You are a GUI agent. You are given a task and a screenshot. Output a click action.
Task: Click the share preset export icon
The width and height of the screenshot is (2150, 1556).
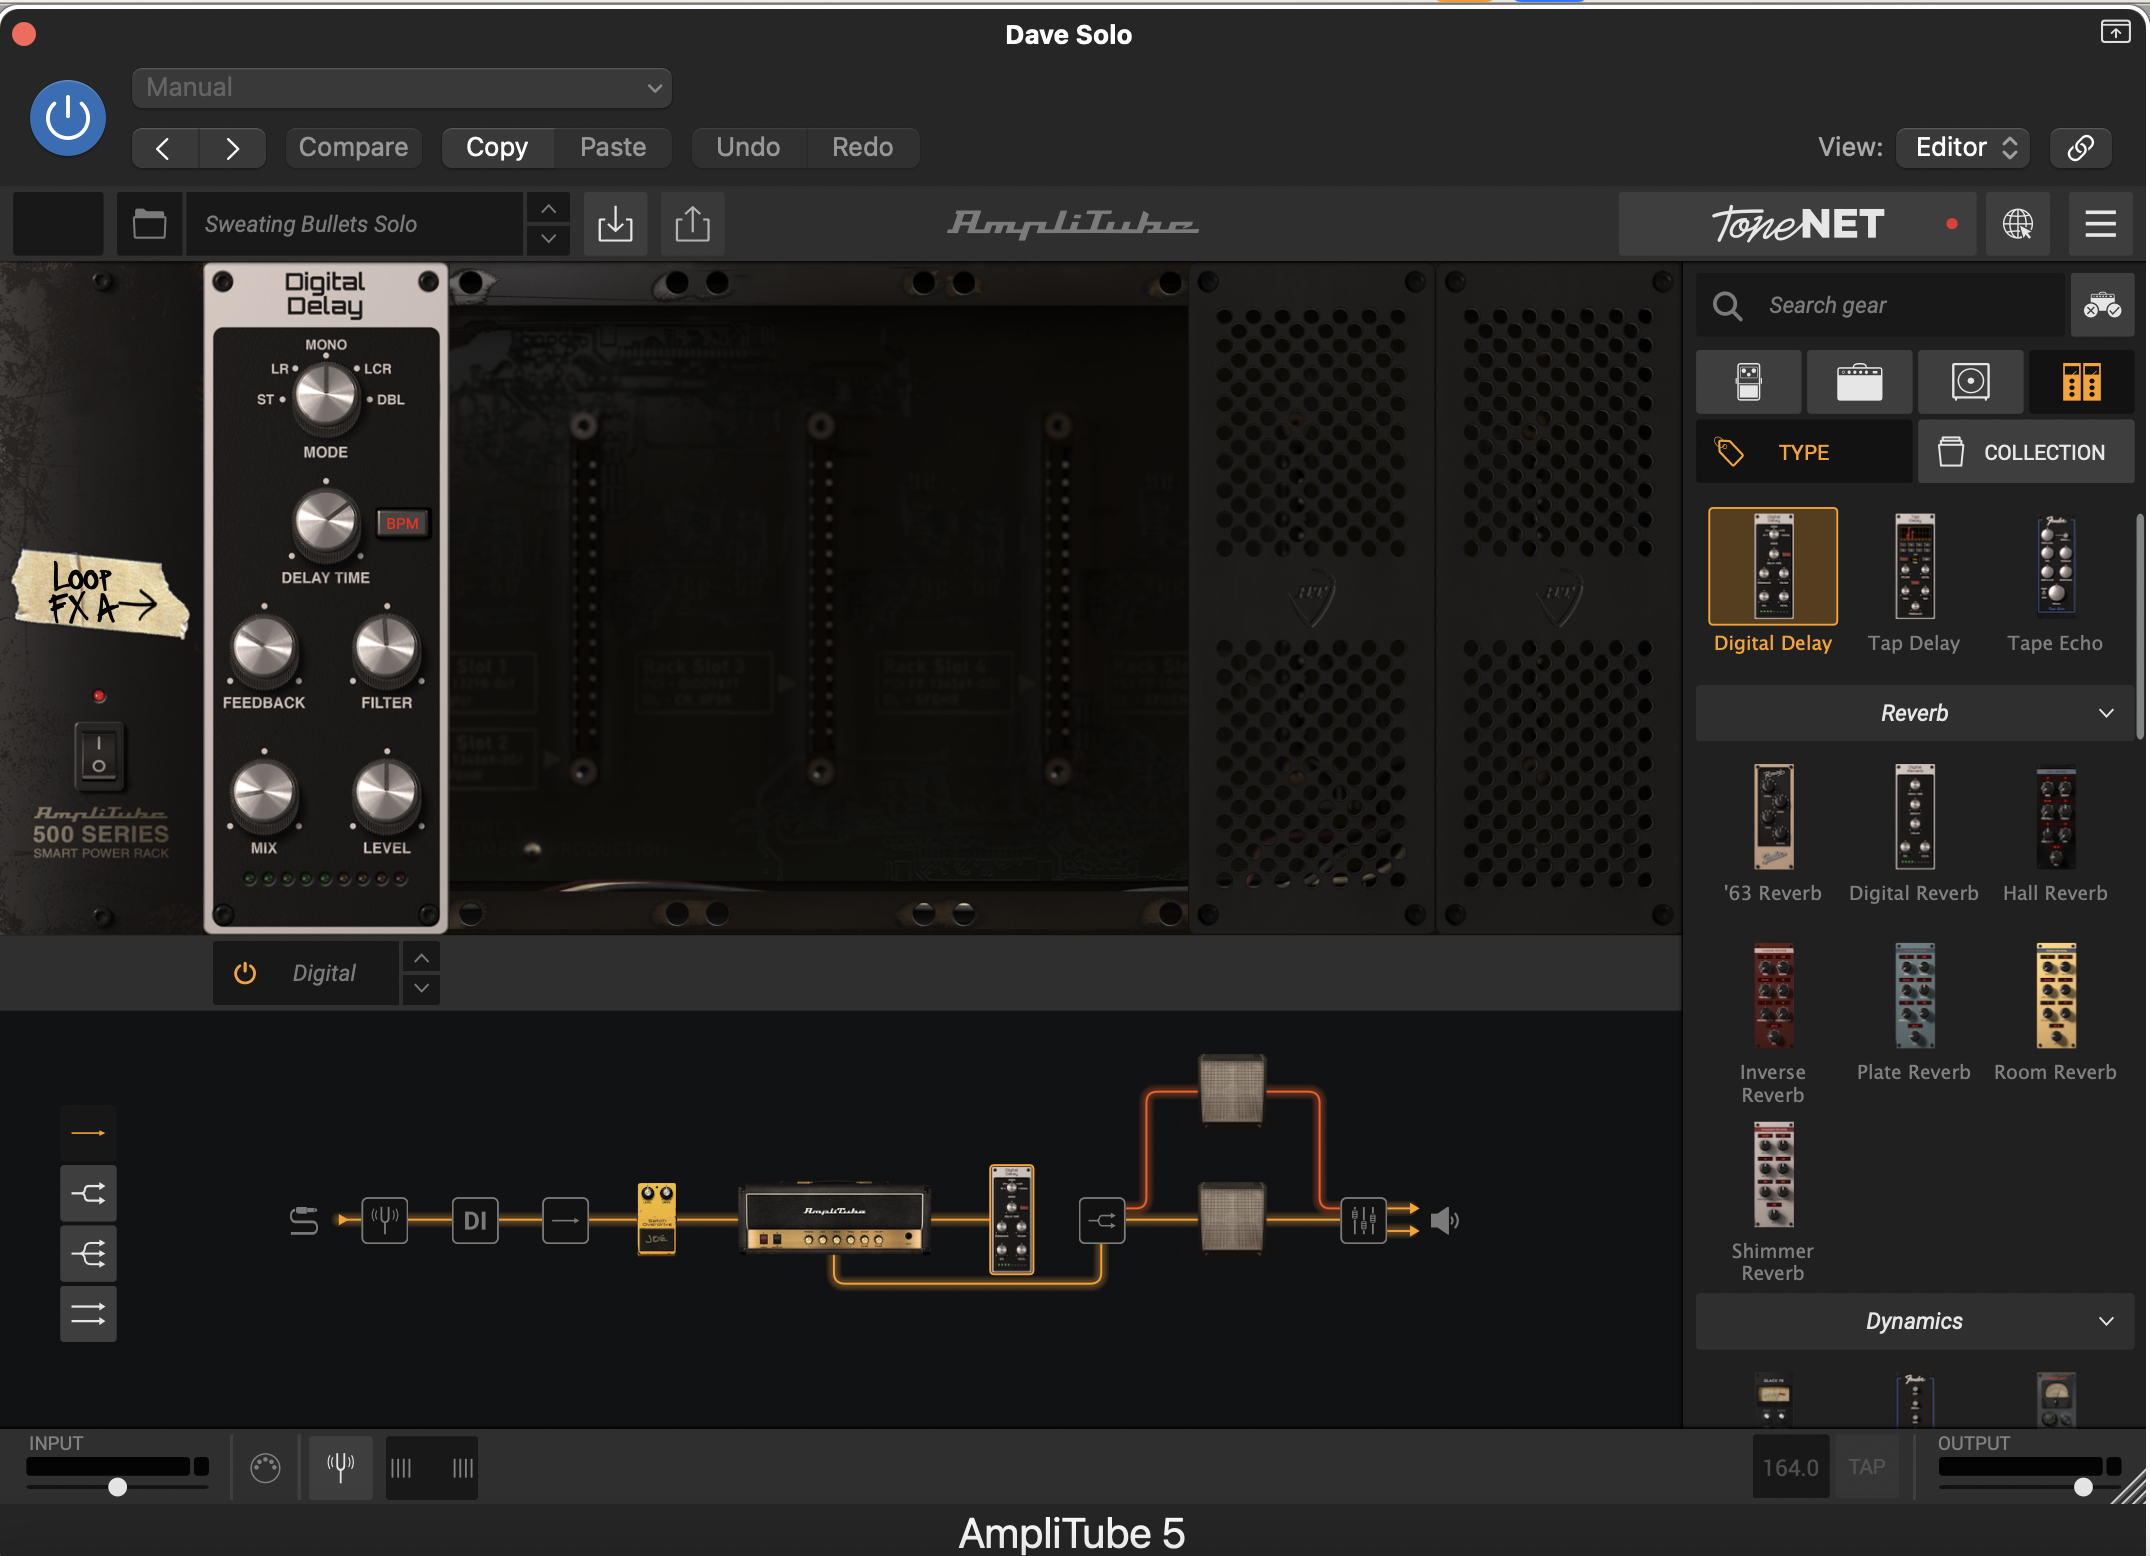pos(692,224)
